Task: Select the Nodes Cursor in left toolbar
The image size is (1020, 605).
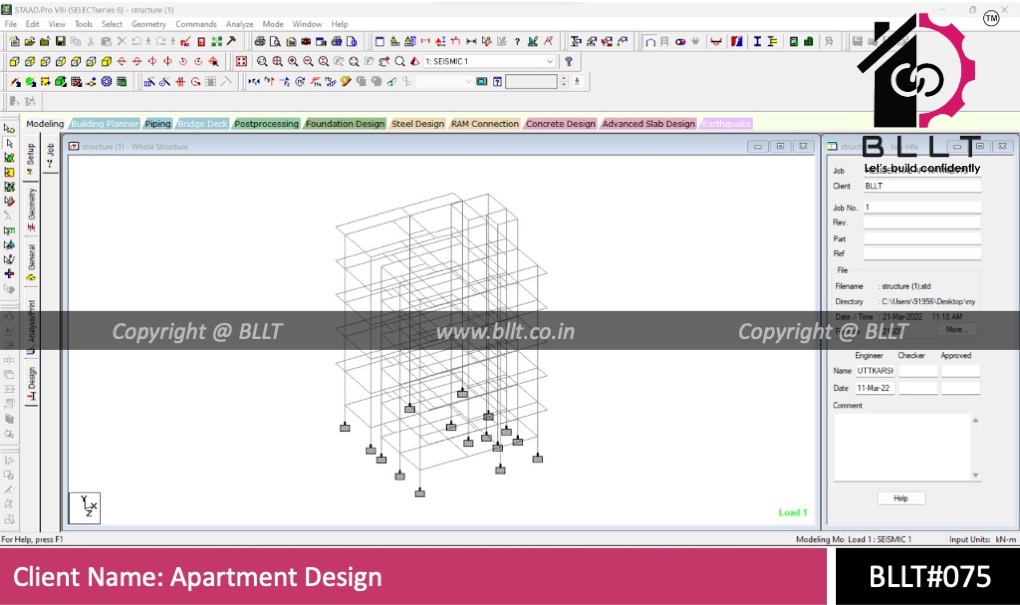Action: [x=9, y=129]
